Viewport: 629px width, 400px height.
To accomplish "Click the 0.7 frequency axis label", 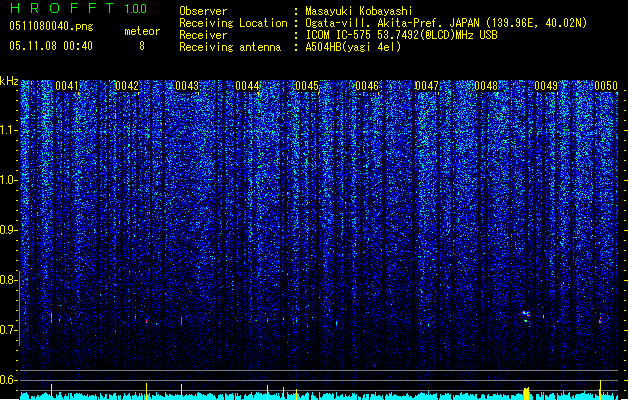I will click(x=8, y=330).
